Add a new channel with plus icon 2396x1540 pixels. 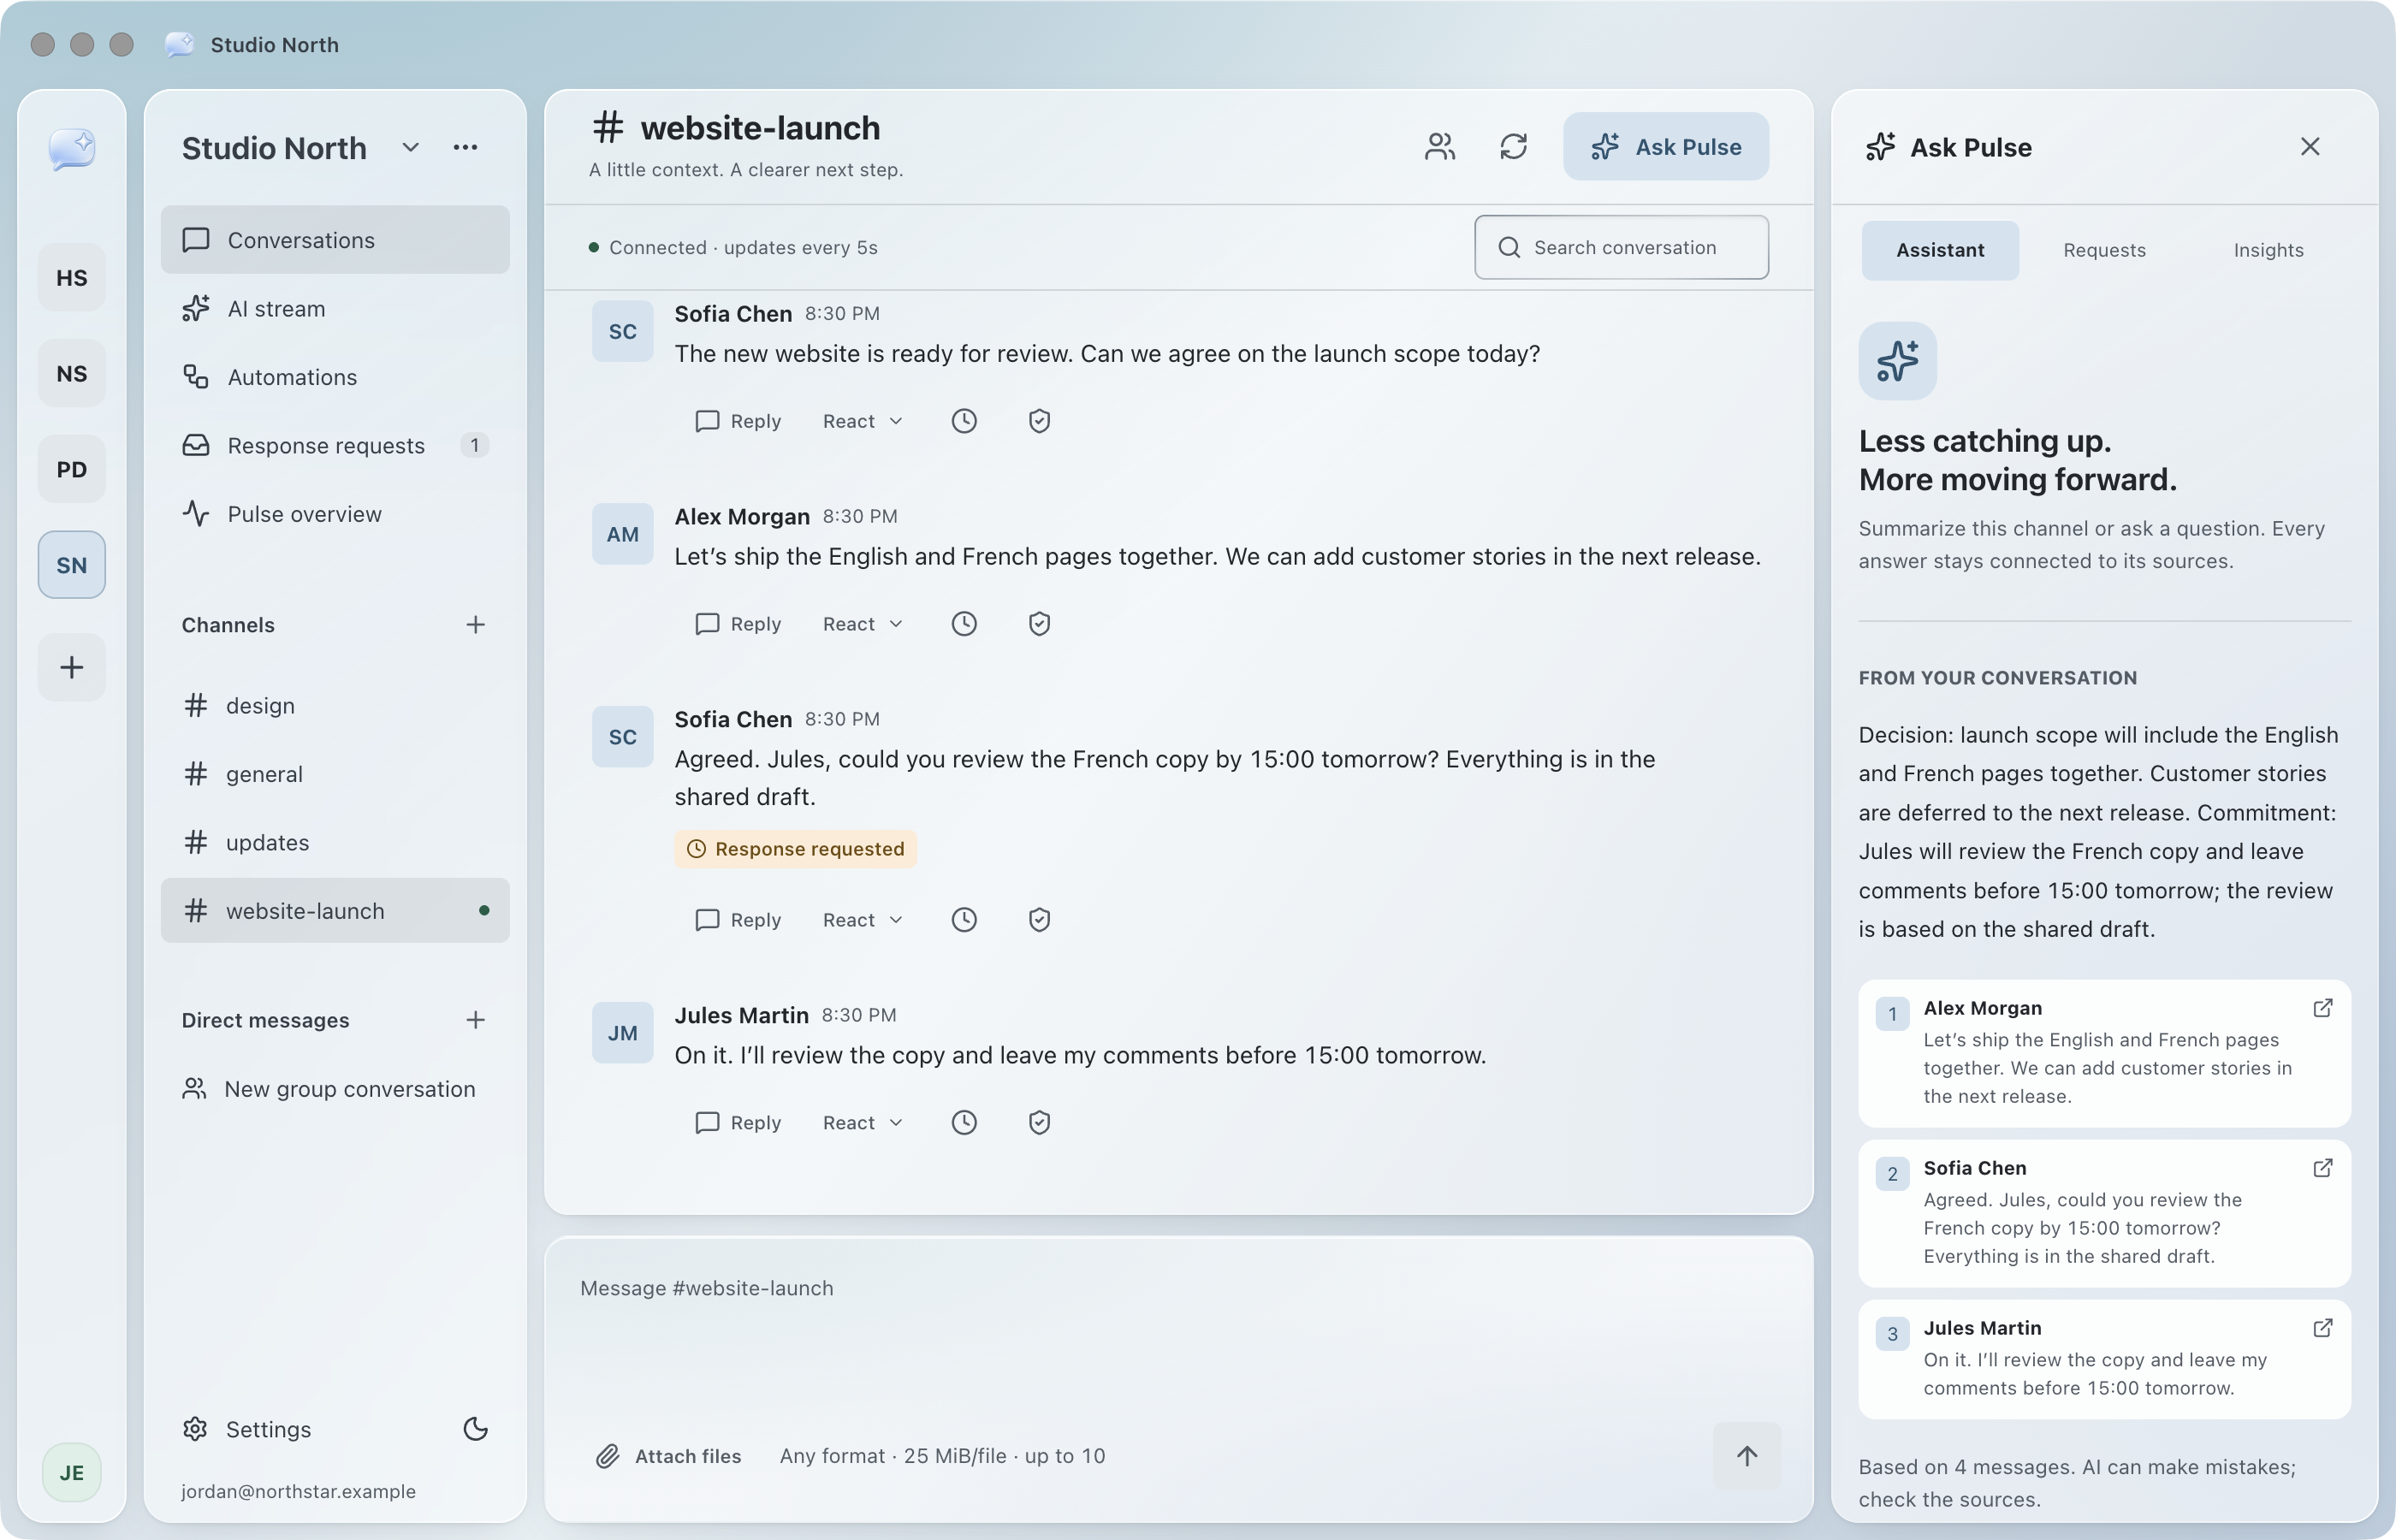[475, 624]
